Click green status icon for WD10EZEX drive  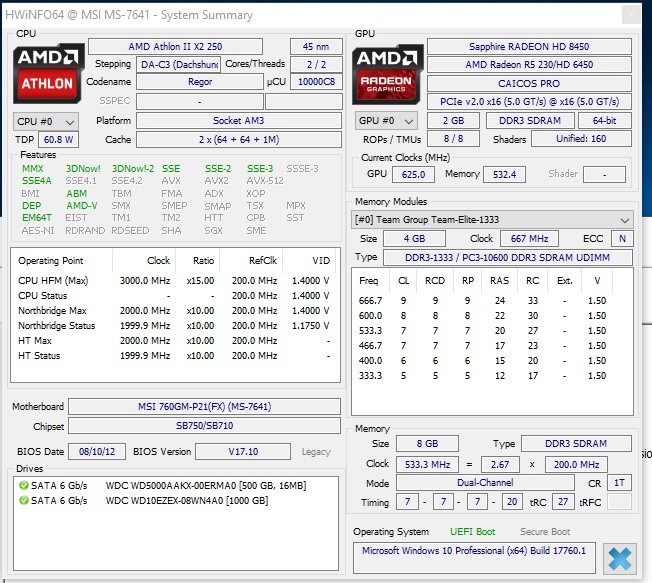(24, 500)
